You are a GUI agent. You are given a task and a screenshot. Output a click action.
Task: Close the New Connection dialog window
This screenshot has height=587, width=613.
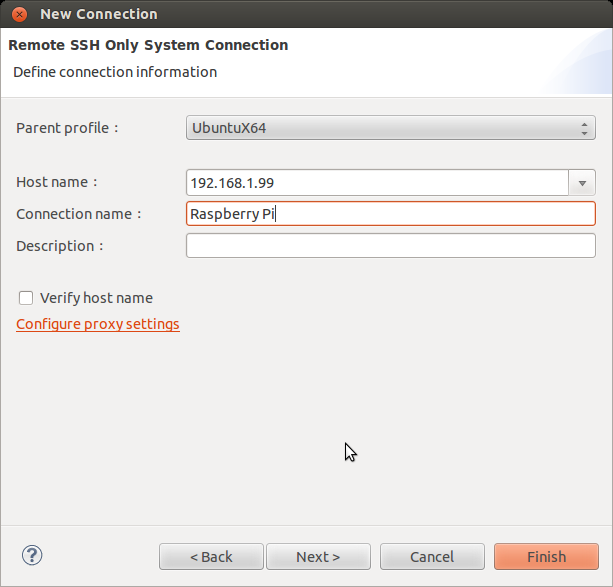pos(18,14)
